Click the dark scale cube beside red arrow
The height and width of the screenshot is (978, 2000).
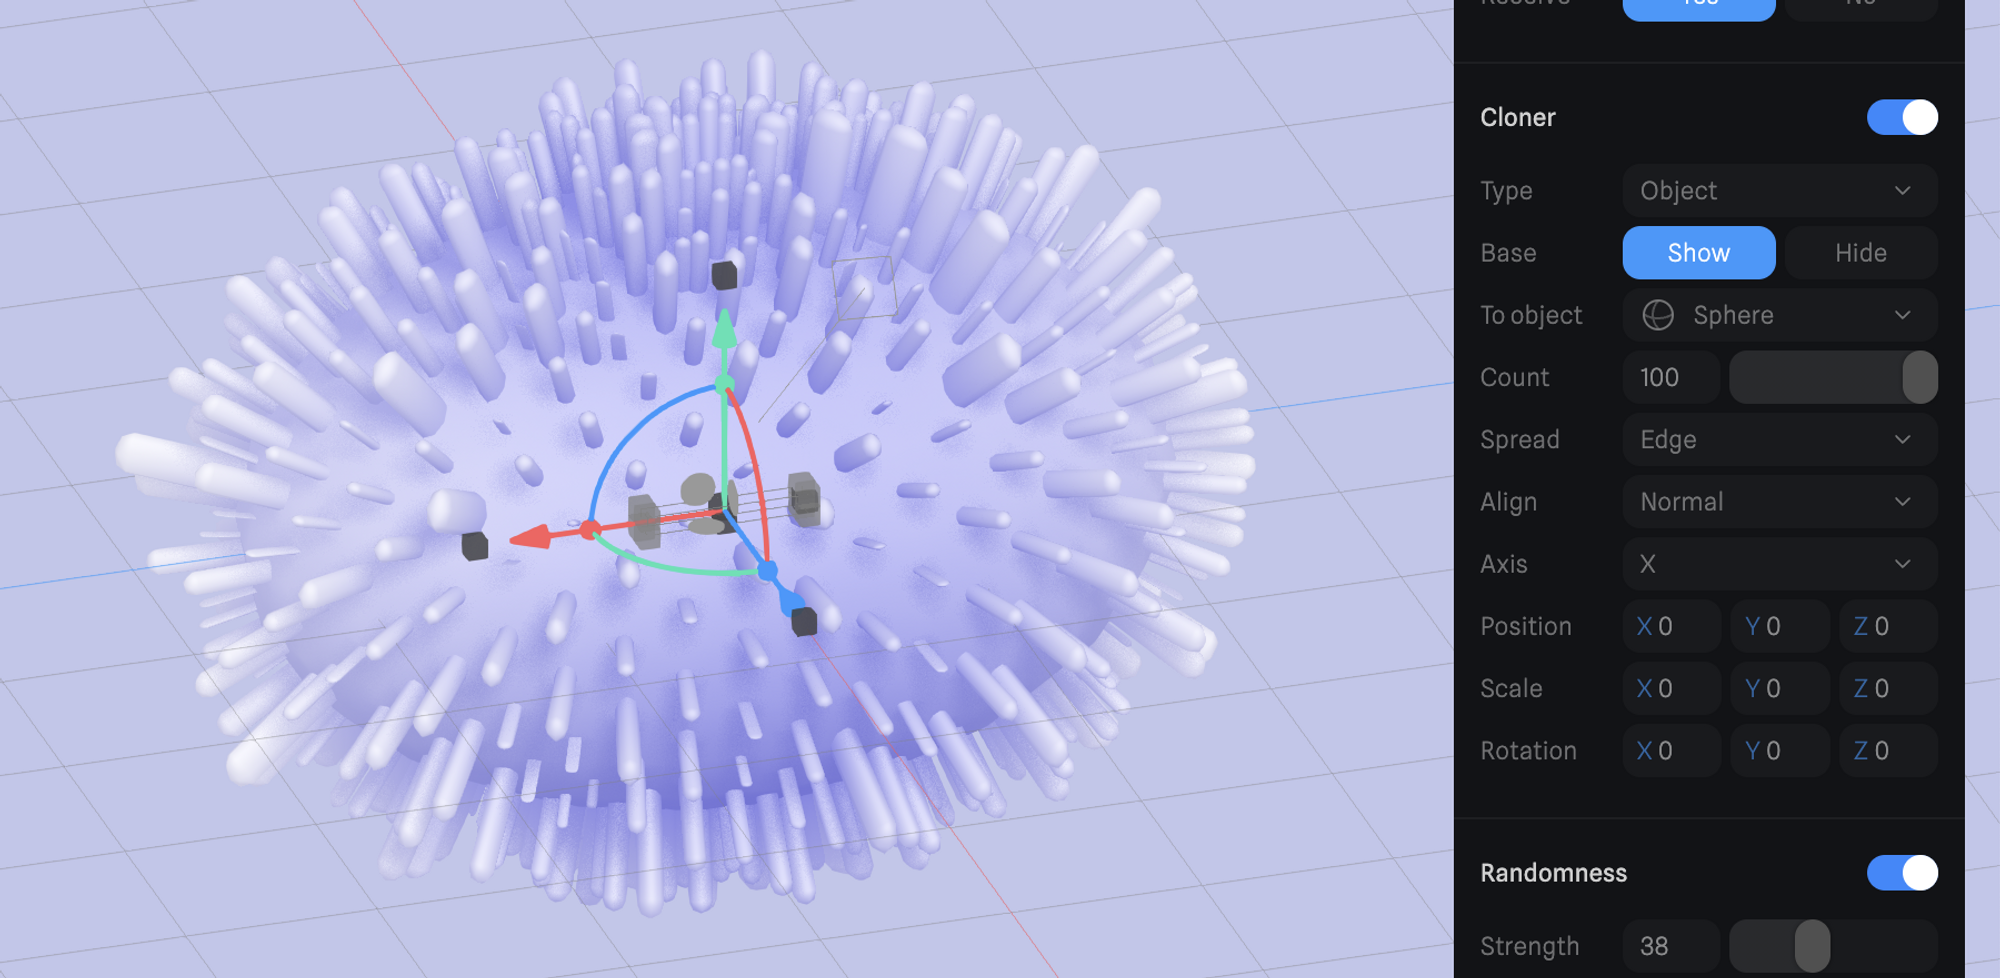coord(475,546)
